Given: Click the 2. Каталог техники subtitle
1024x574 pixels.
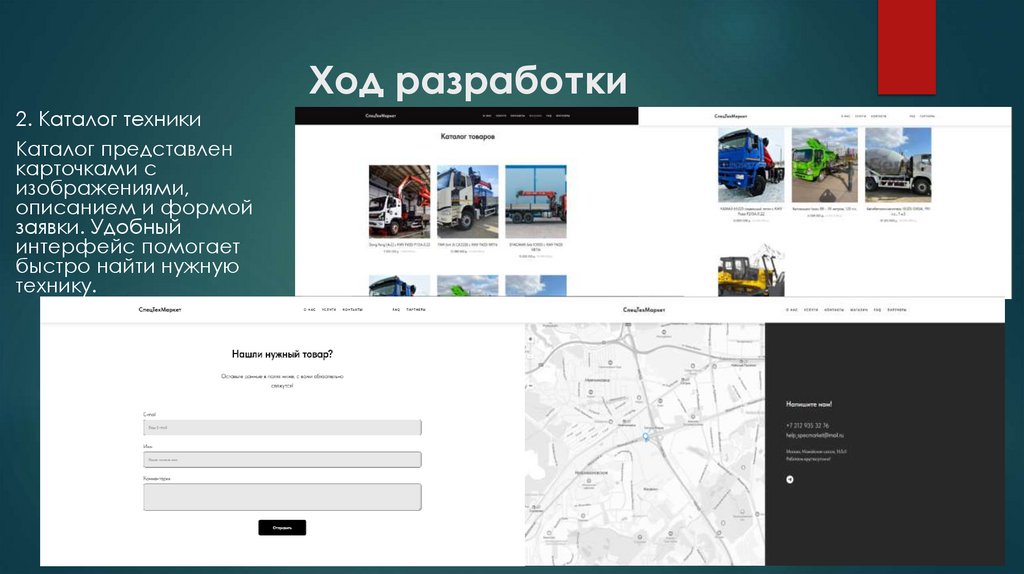Looking at the screenshot, I should point(108,120).
